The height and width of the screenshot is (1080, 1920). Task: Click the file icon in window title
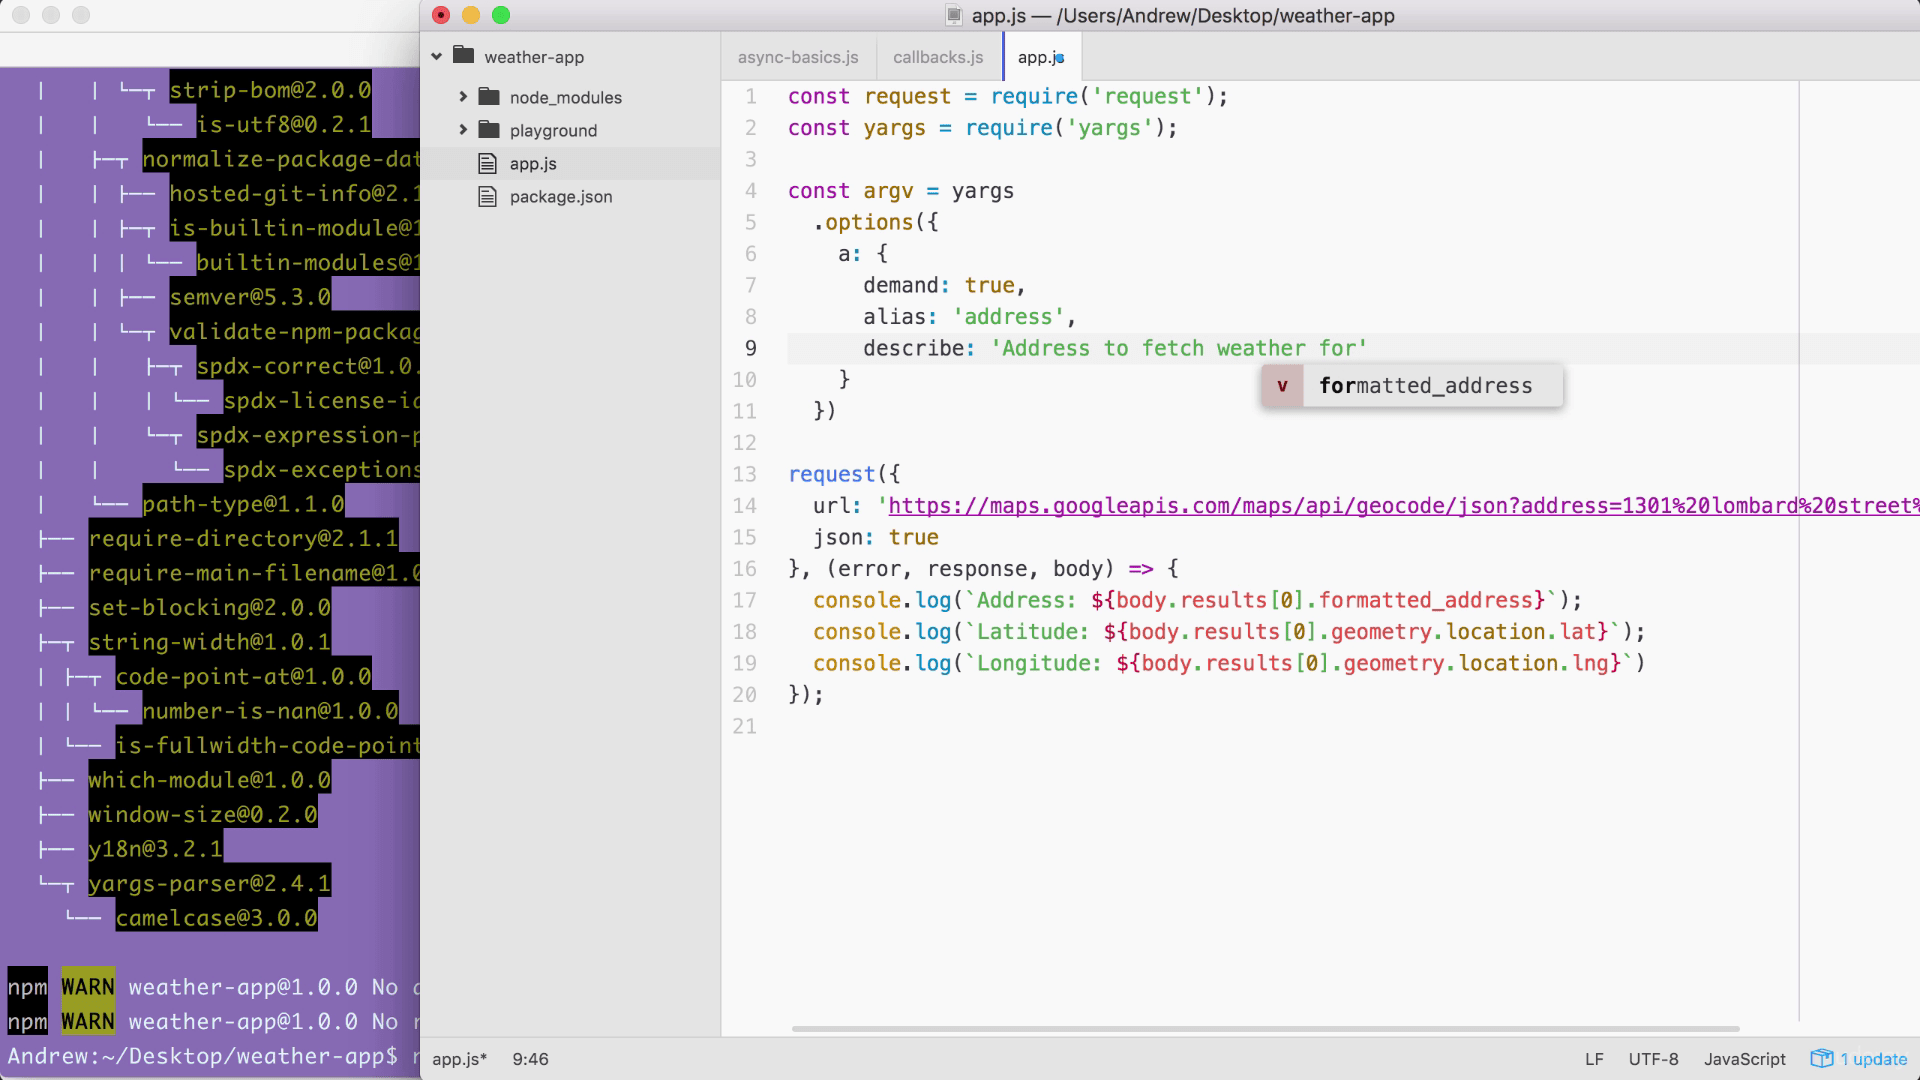coord(954,16)
